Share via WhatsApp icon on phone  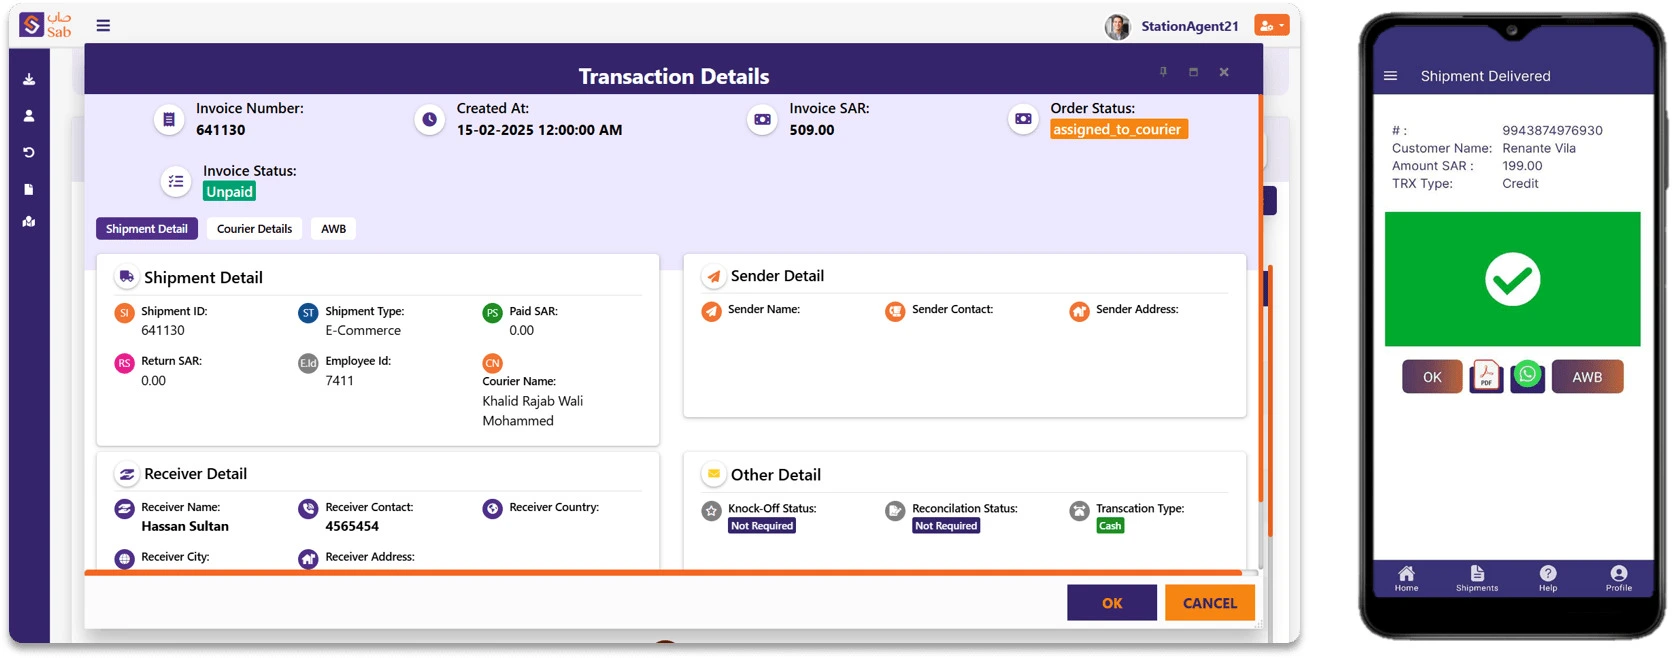pyautogui.click(x=1527, y=376)
